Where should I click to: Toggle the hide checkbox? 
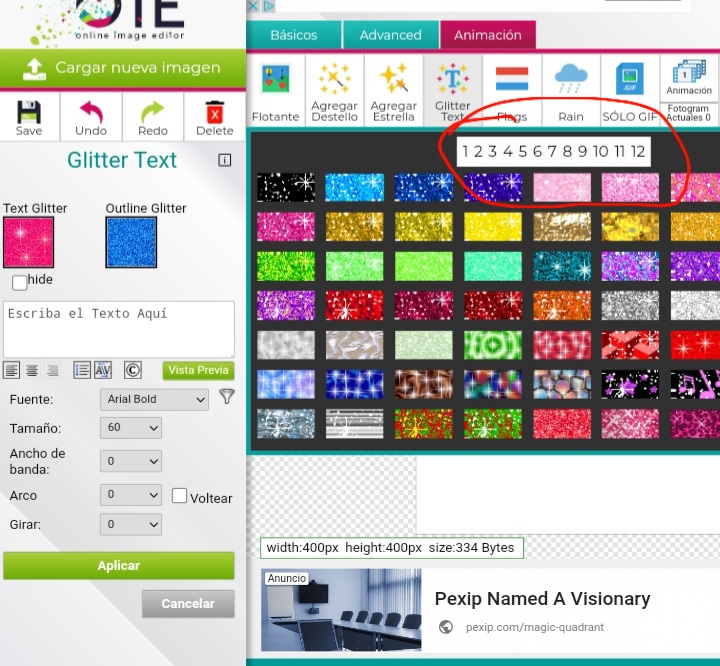click(19, 282)
